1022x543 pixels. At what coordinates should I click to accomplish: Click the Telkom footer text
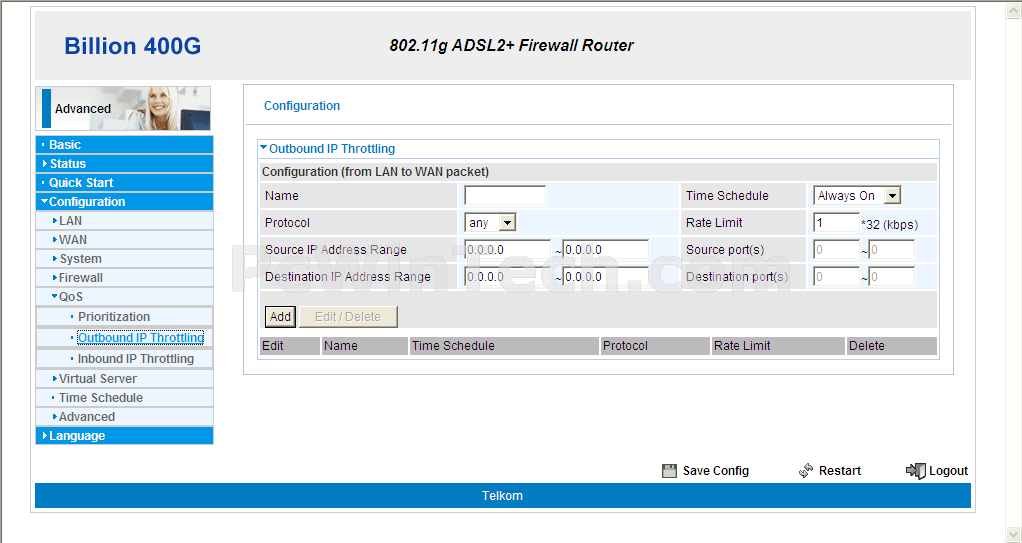503,496
